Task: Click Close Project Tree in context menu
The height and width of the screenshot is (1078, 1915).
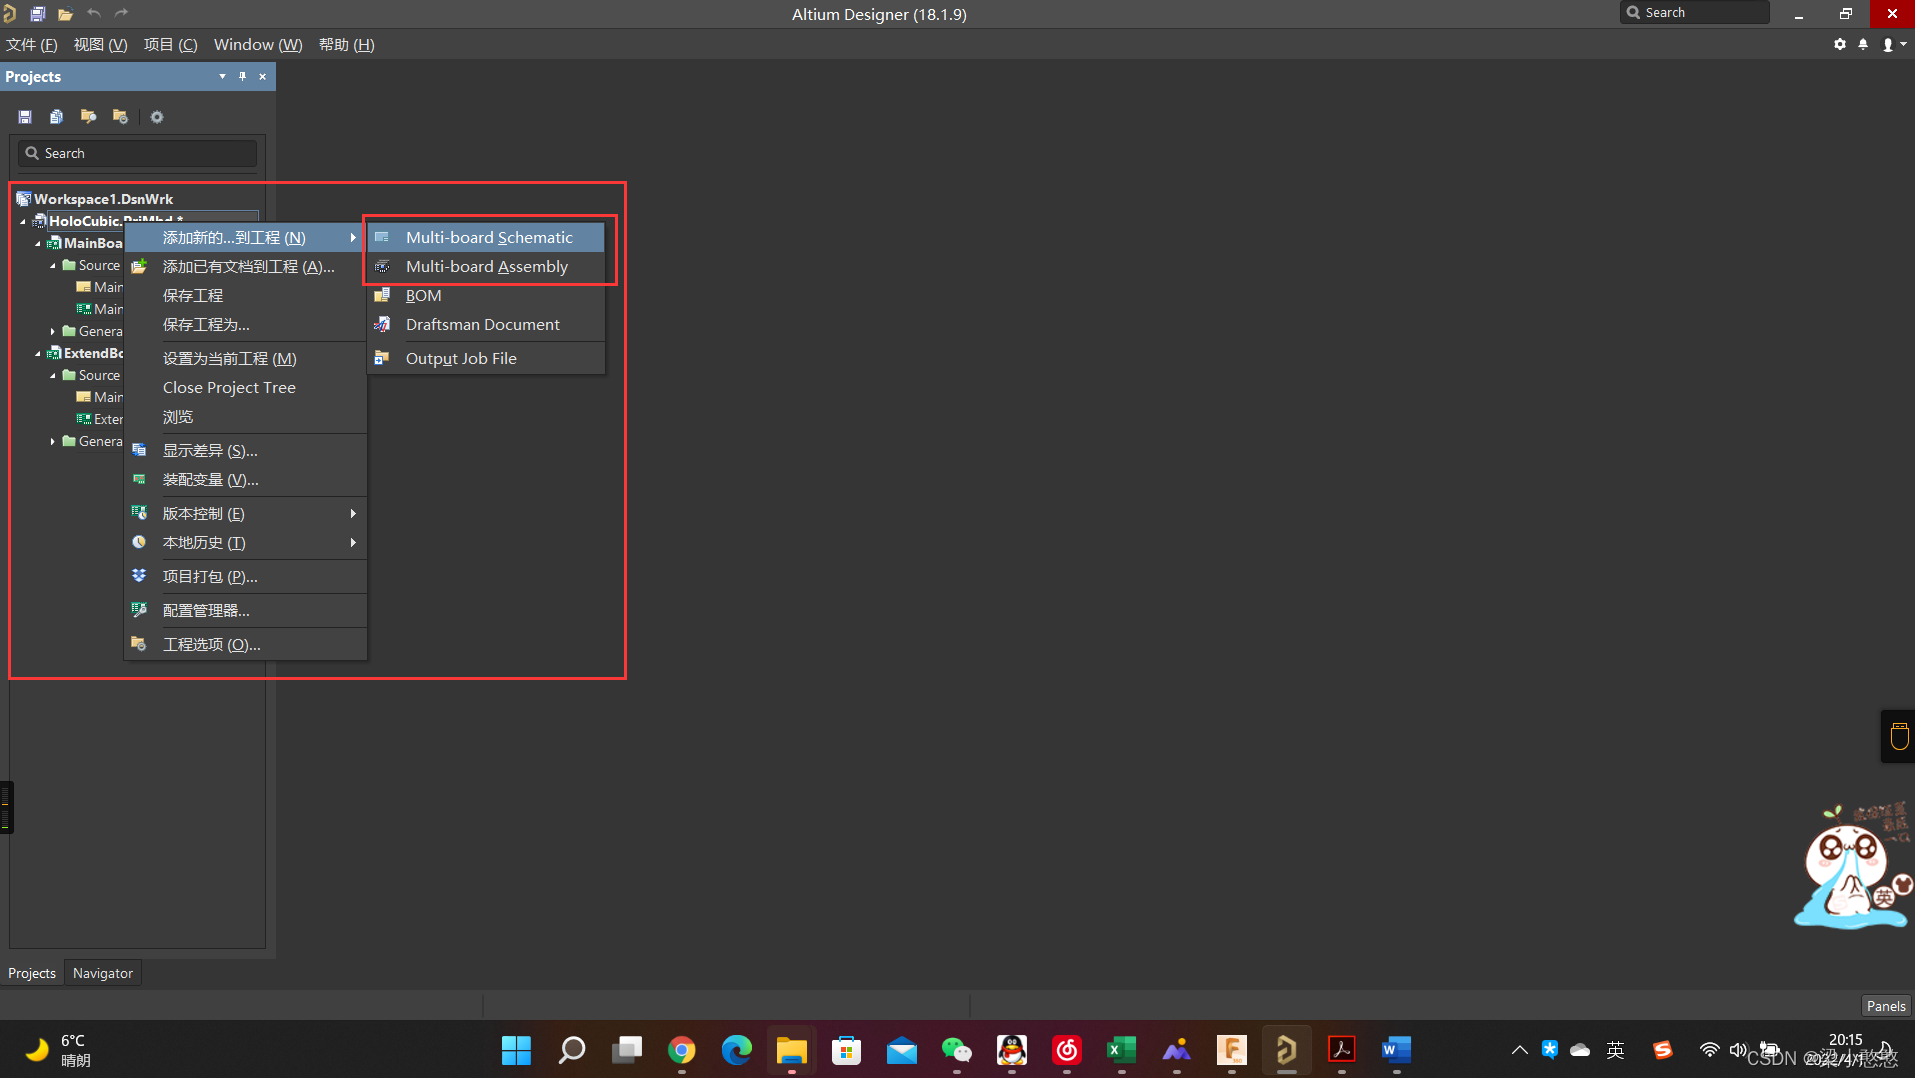Action: 229,388
